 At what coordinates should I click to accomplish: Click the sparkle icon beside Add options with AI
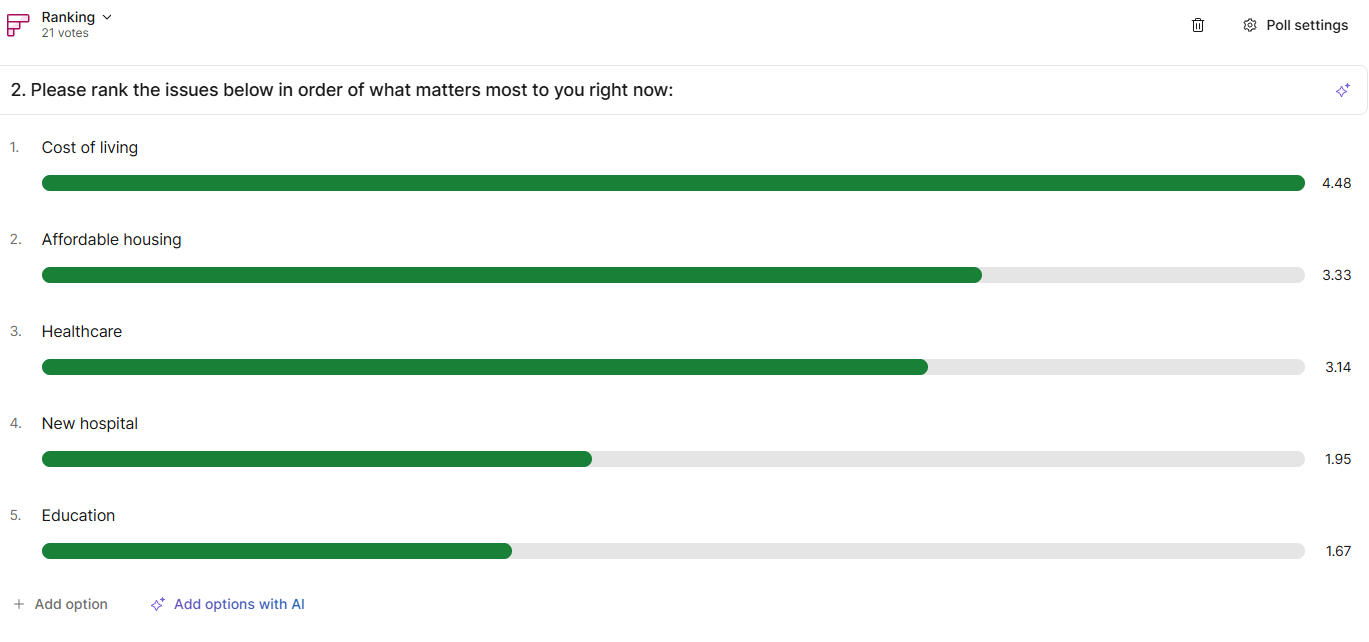coord(157,604)
